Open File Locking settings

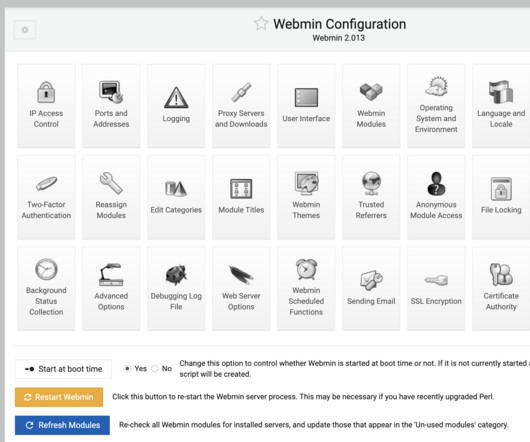[501, 197]
